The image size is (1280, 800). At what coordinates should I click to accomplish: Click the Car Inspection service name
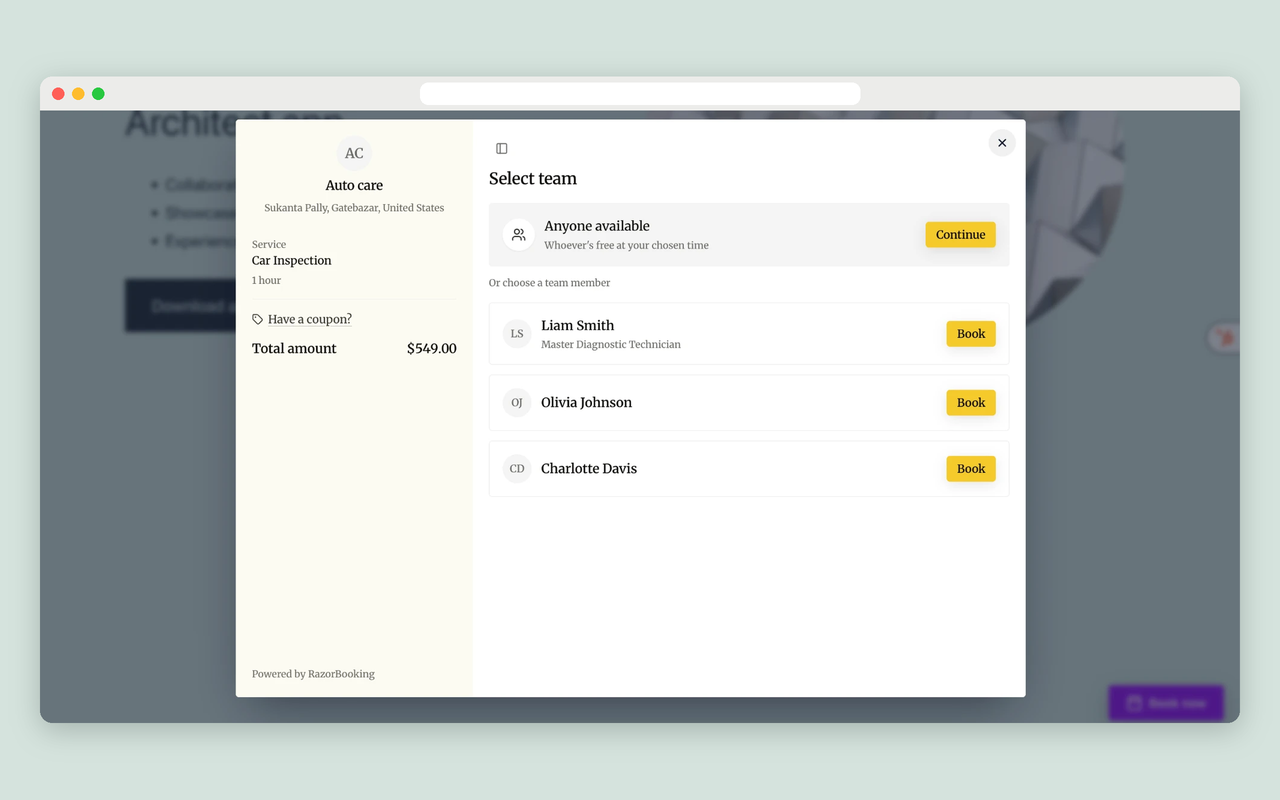[292, 261]
